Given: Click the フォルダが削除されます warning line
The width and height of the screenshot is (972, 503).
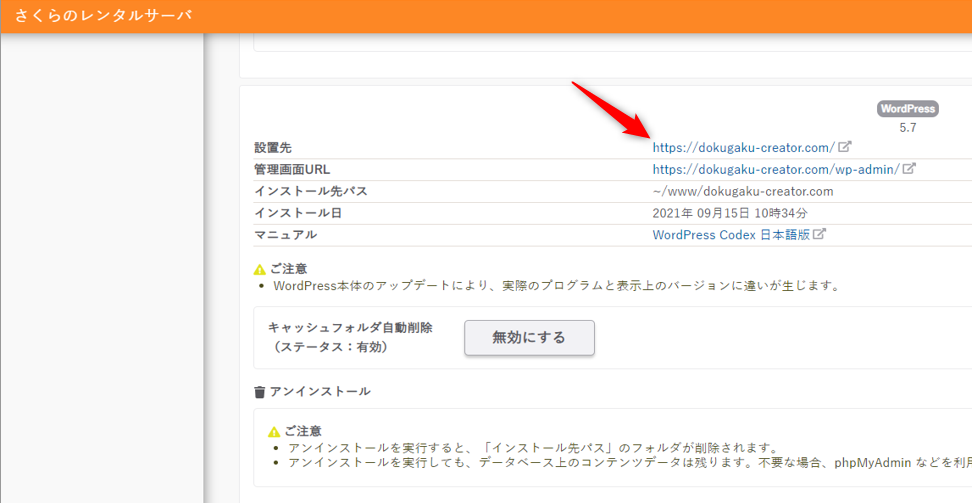Looking at the screenshot, I should [x=533, y=448].
